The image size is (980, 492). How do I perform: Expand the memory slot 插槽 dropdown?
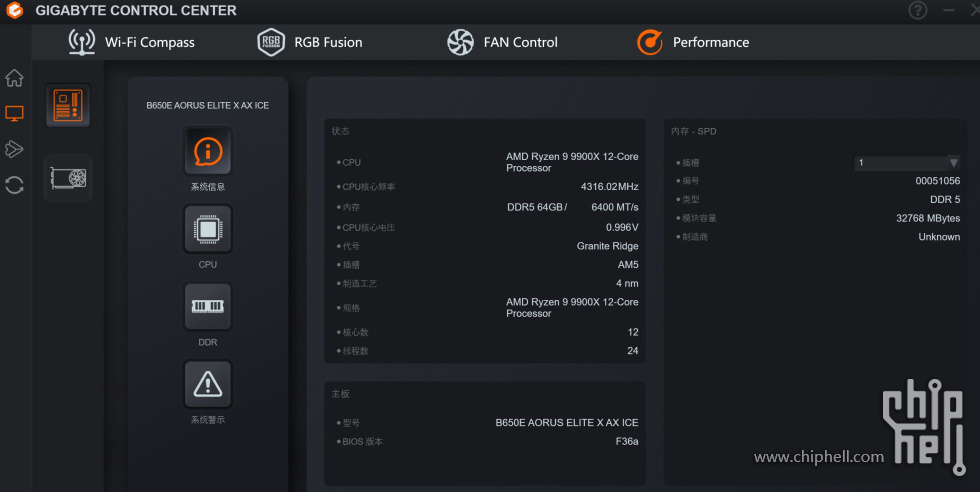[x=906, y=163]
